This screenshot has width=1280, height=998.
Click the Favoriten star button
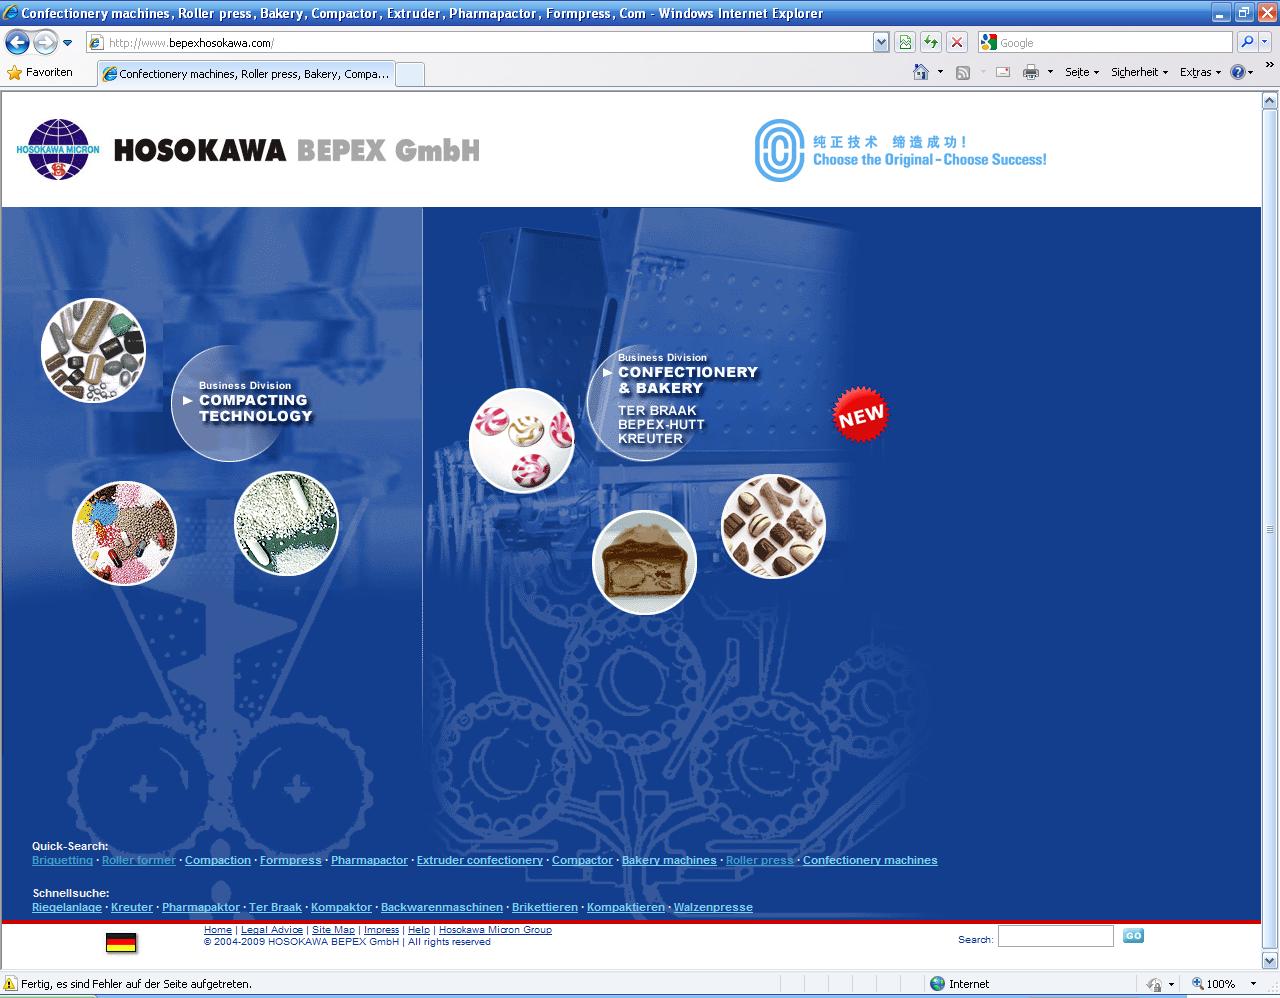point(40,72)
